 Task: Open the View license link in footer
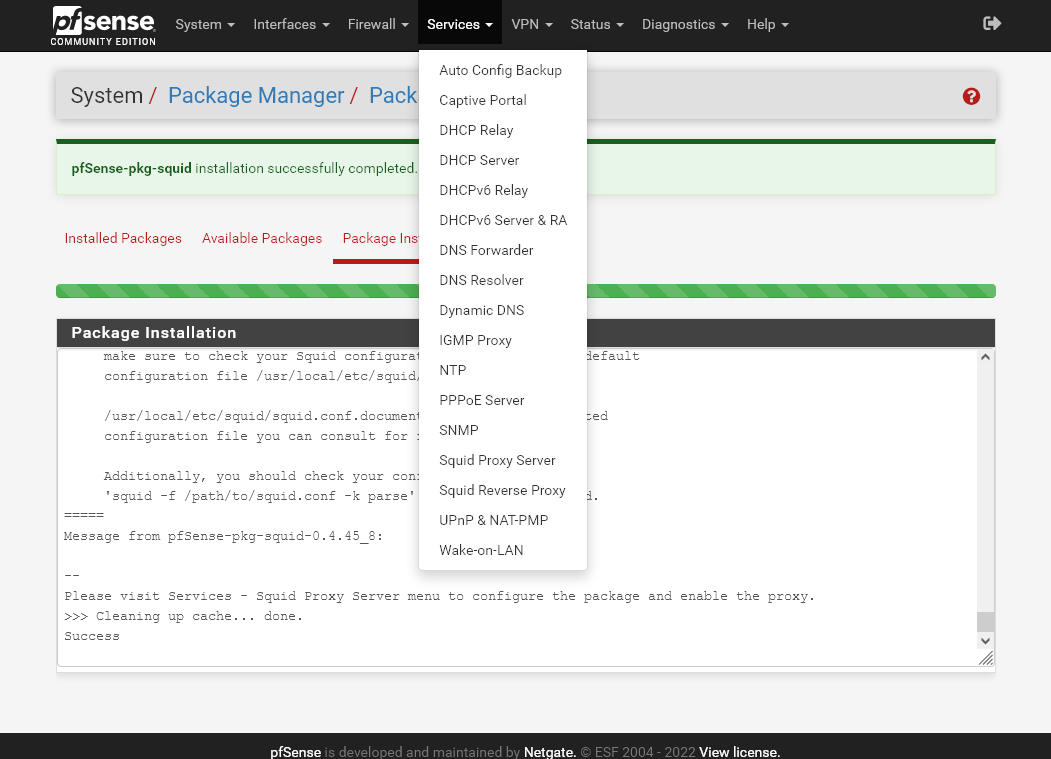[737, 752]
